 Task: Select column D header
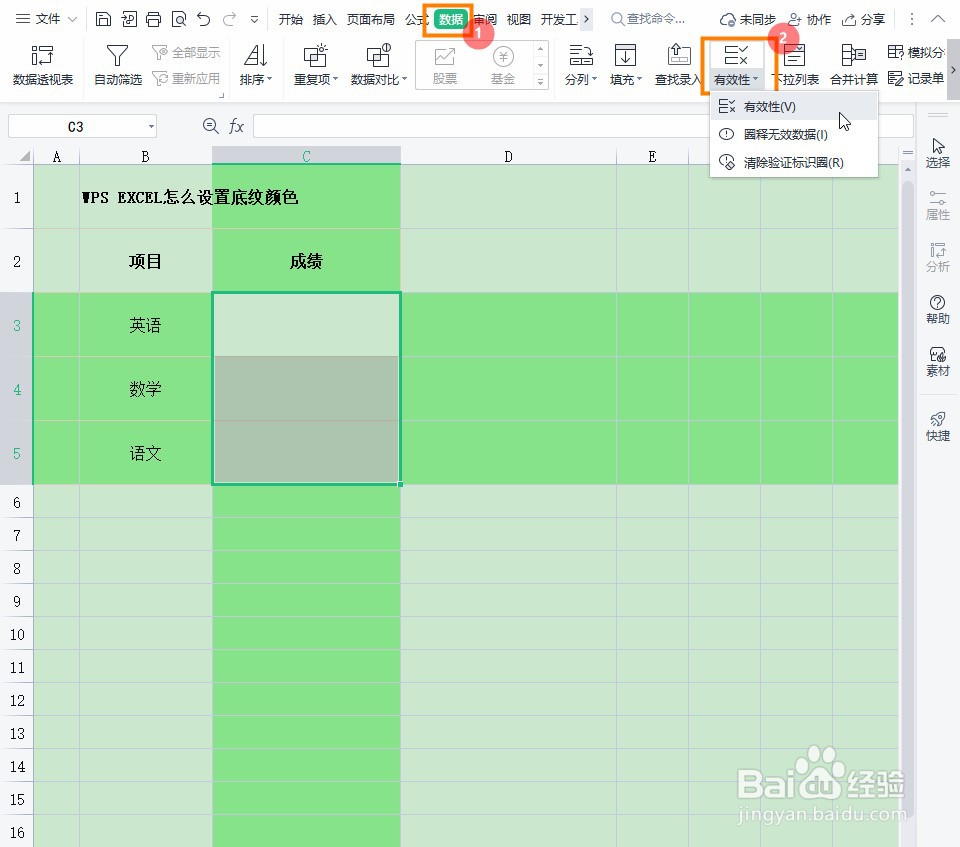(x=508, y=156)
